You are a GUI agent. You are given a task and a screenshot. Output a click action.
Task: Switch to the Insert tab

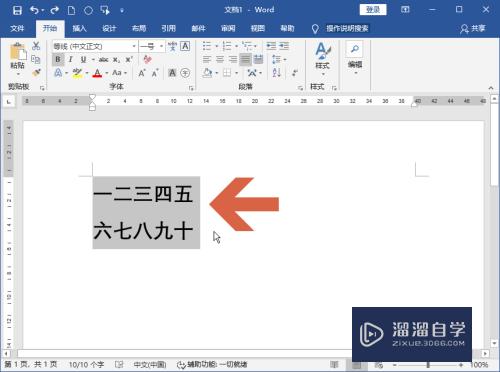point(79,28)
